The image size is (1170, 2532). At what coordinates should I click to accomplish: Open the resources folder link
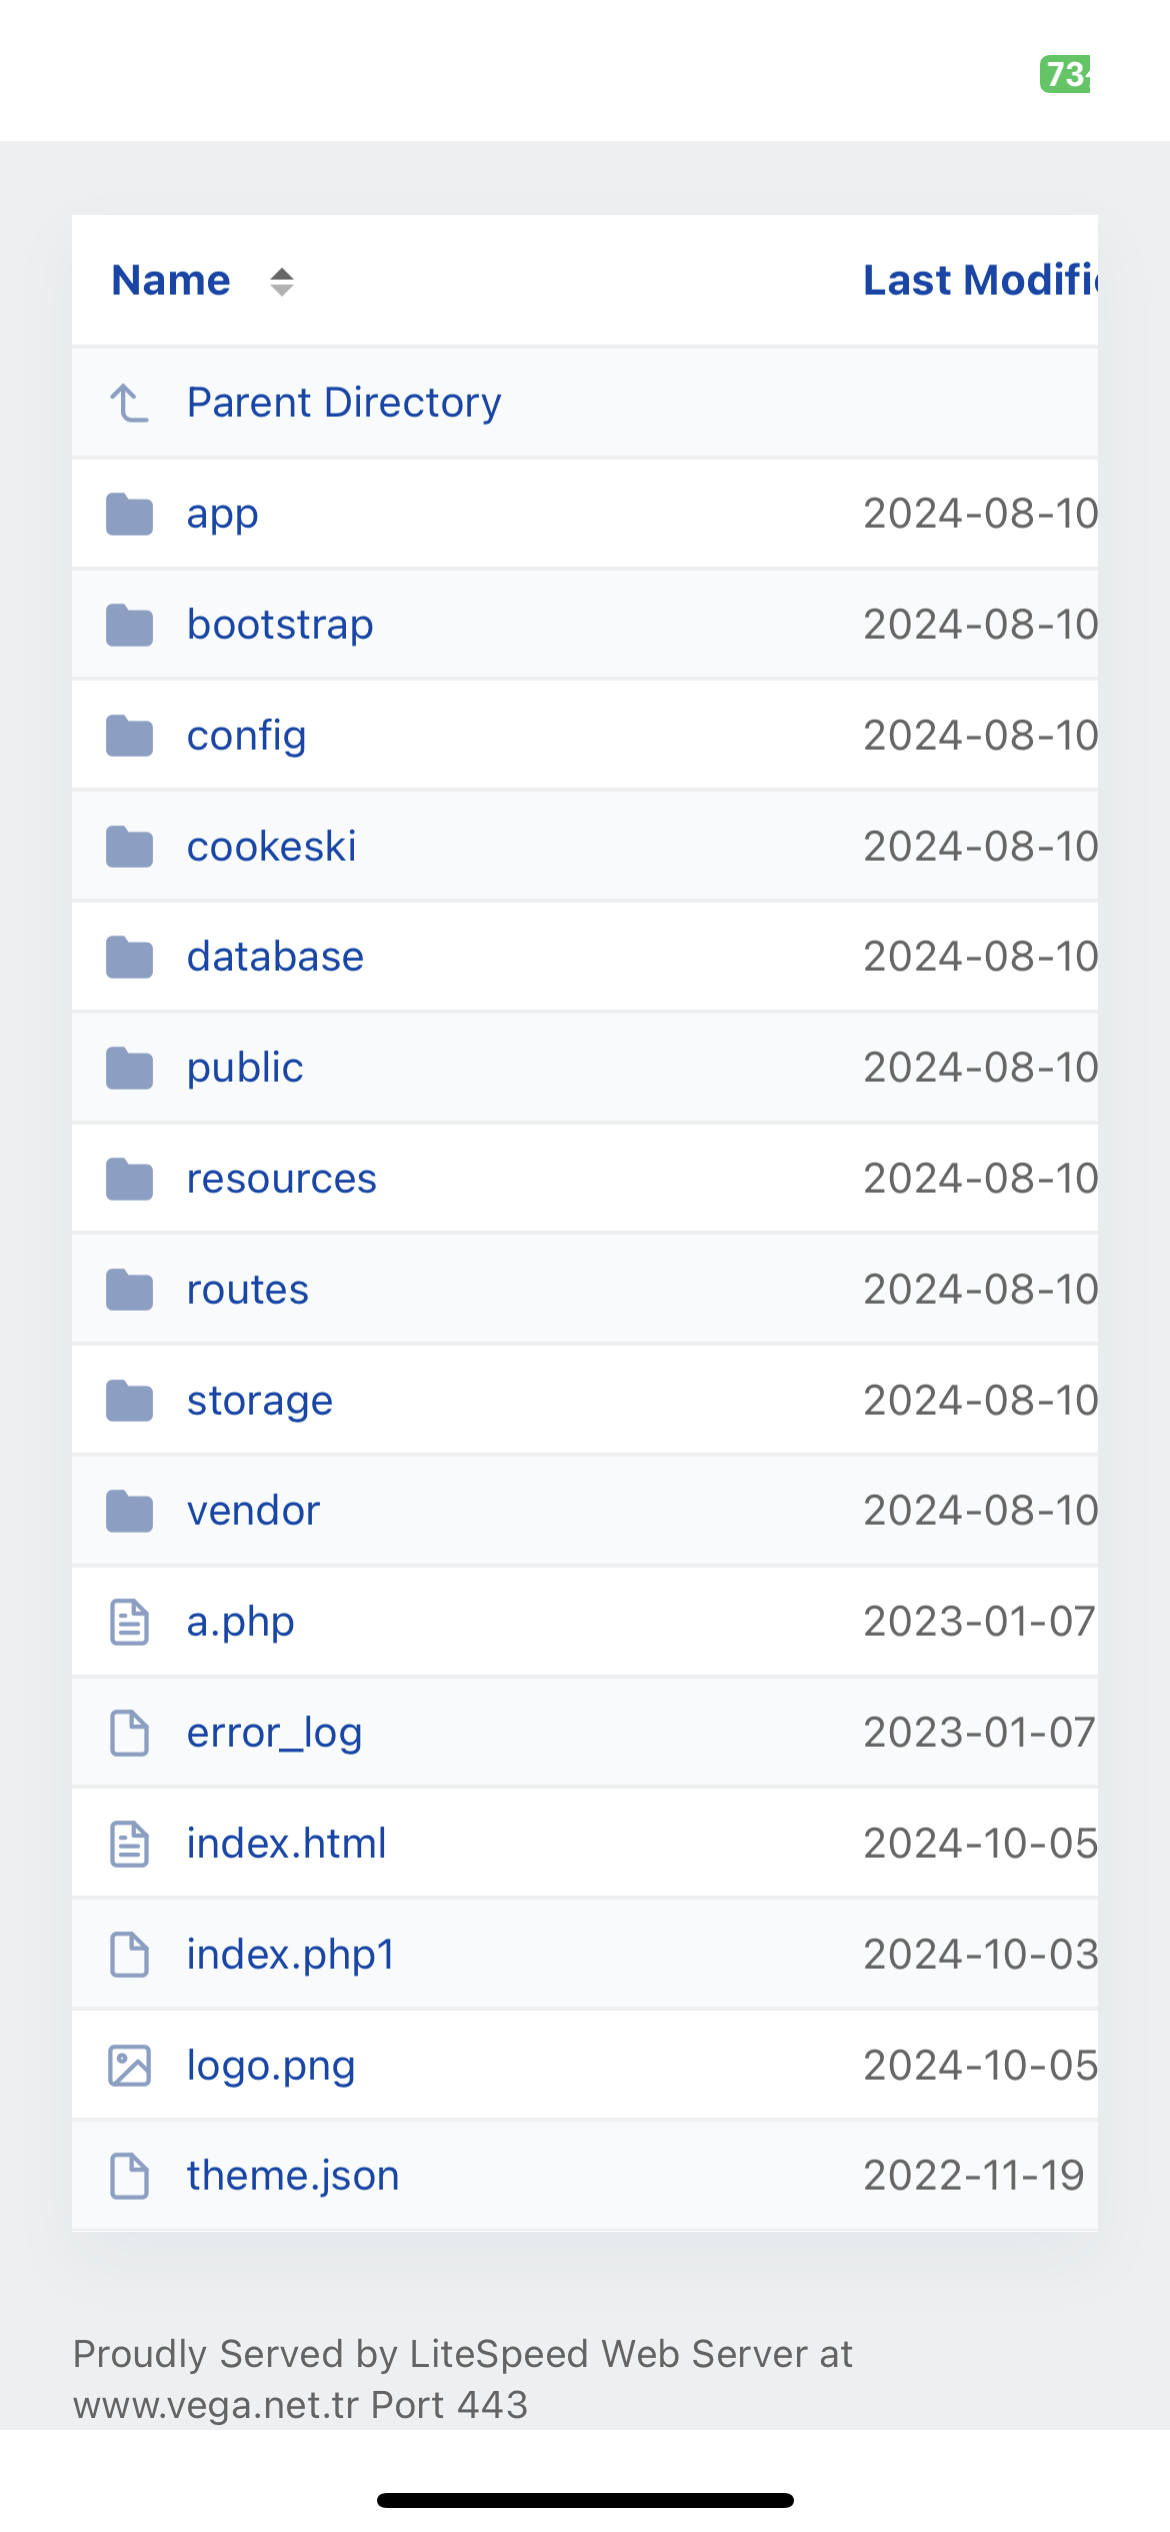[x=282, y=1179]
